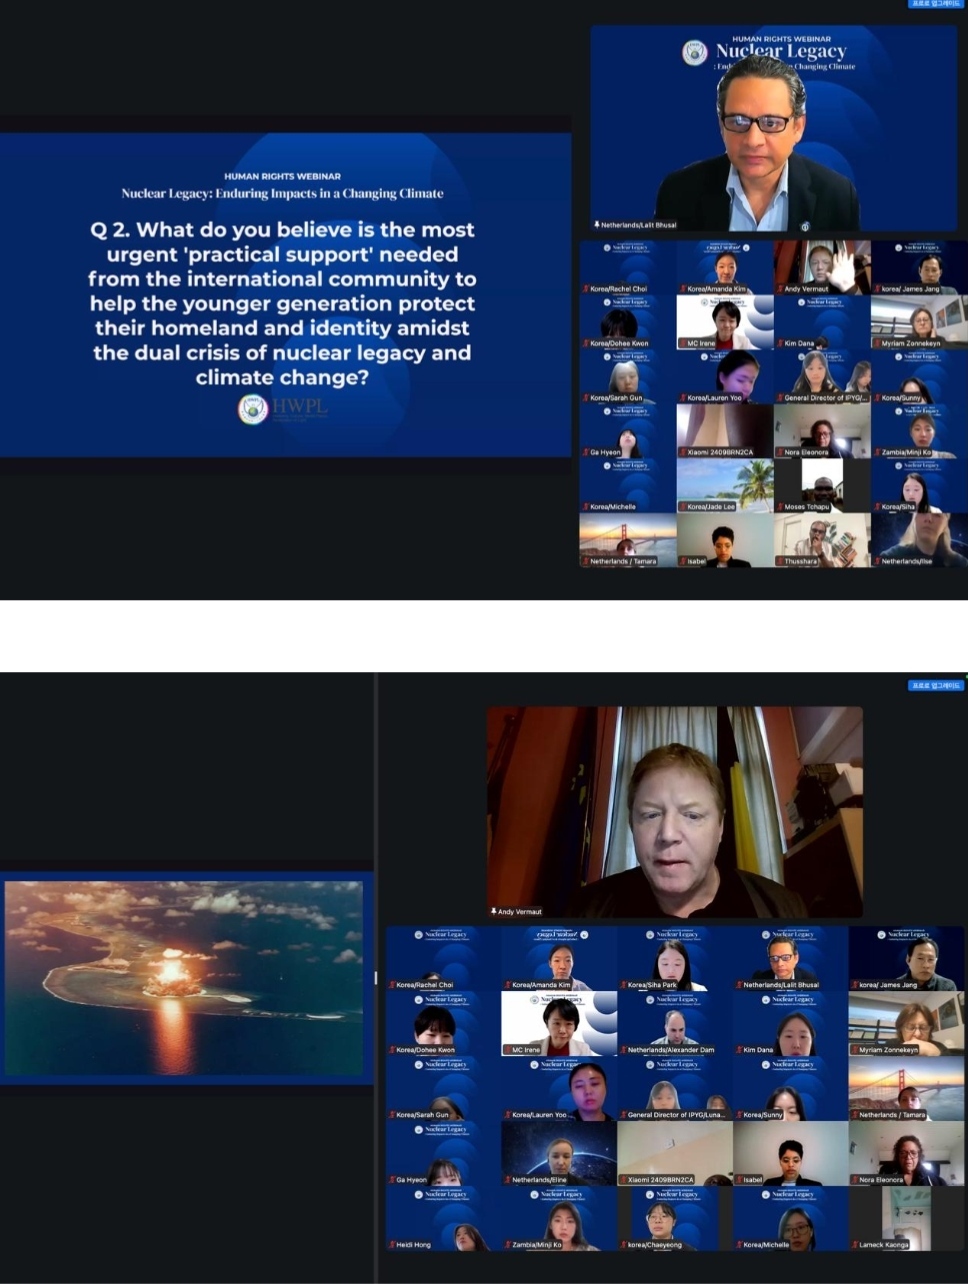Select Korea/Jade Lee's palm tree tile

click(x=724, y=482)
